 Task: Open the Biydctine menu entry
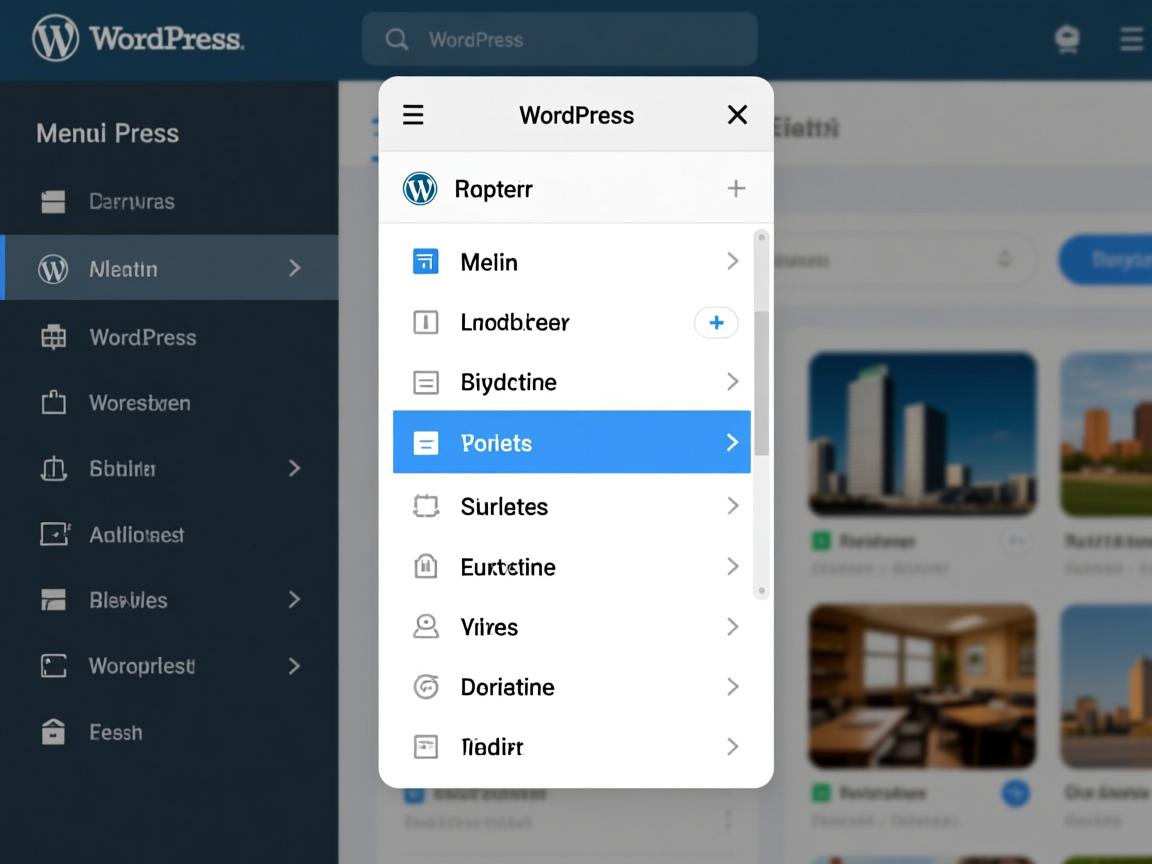tap(509, 382)
